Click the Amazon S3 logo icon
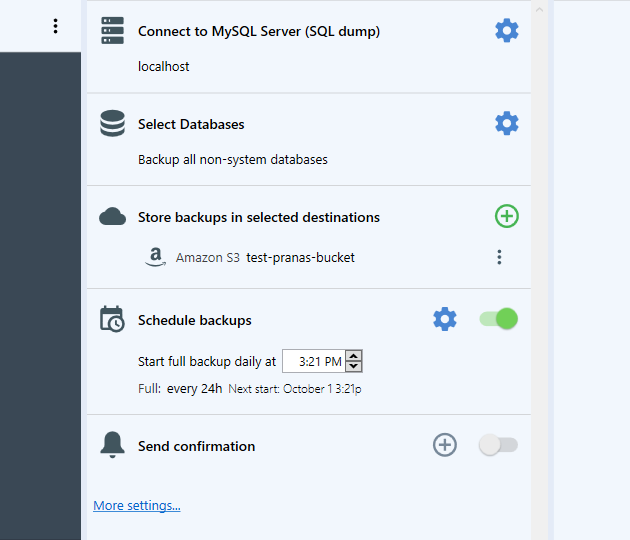 click(x=155, y=257)
